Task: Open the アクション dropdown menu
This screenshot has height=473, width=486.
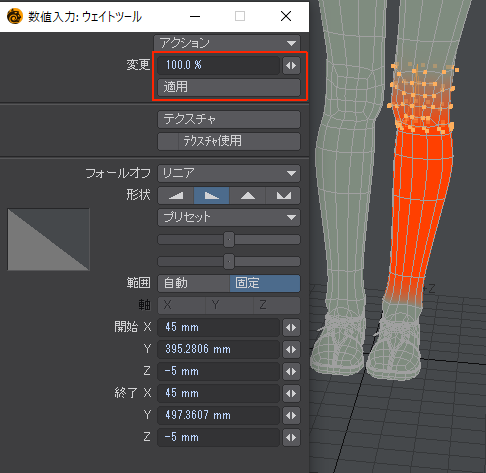Action: [227, 43]
